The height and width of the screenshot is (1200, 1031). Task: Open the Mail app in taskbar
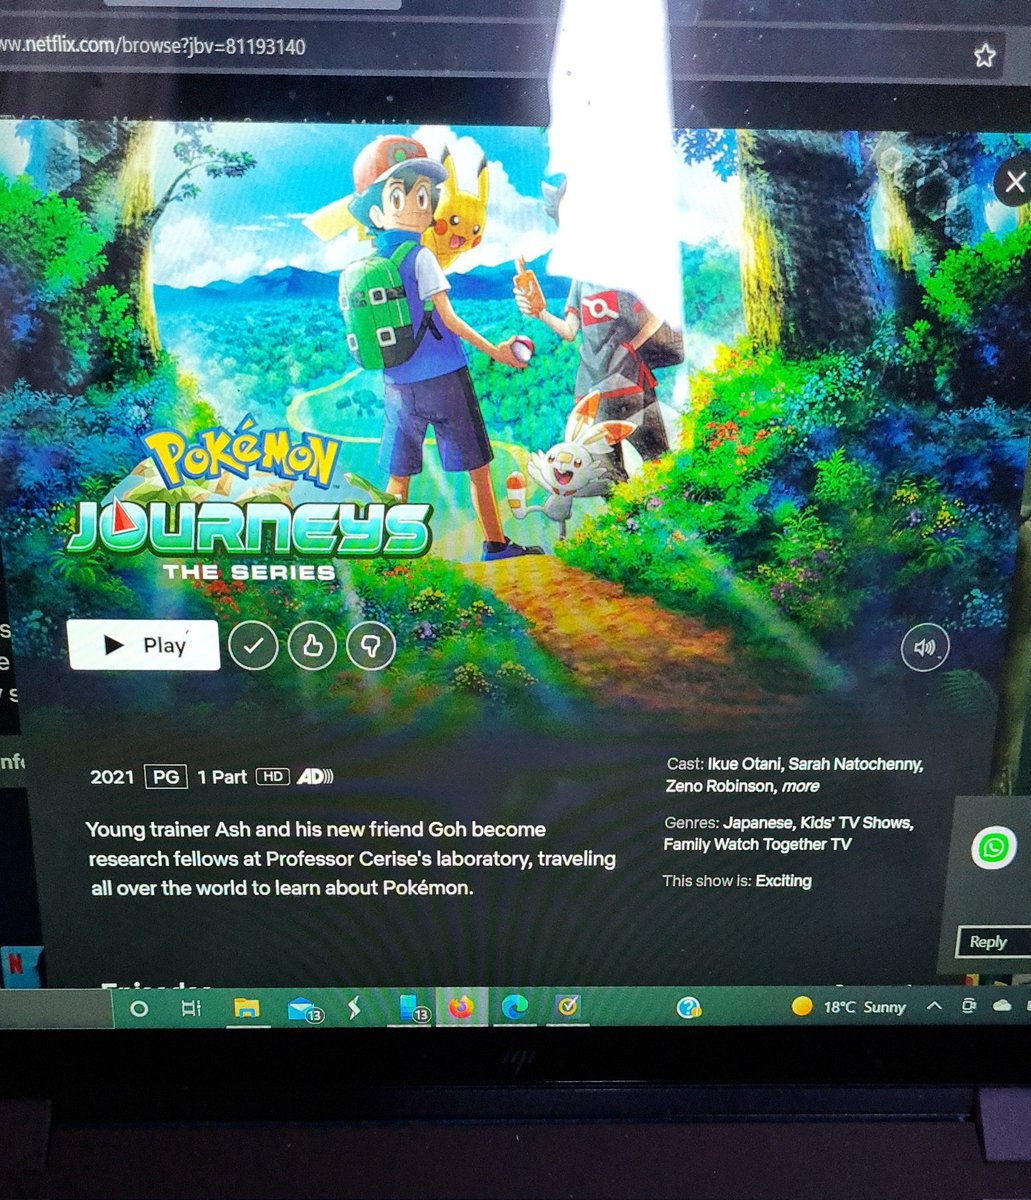[x=303, y=1009]
